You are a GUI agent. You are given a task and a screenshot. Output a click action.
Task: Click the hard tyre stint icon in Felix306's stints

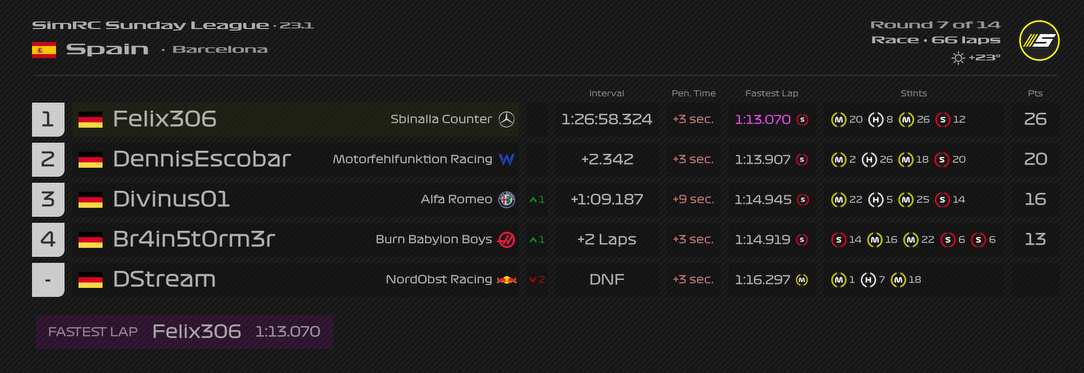875,119
